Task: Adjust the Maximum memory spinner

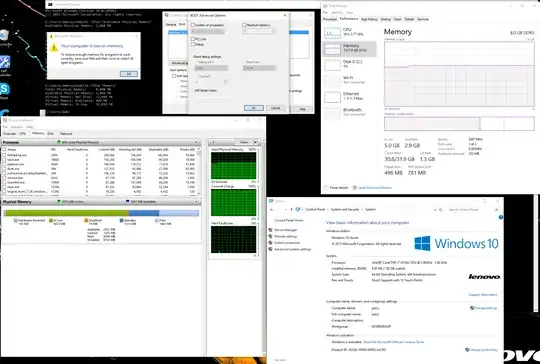Action: (x=274, y=32)
